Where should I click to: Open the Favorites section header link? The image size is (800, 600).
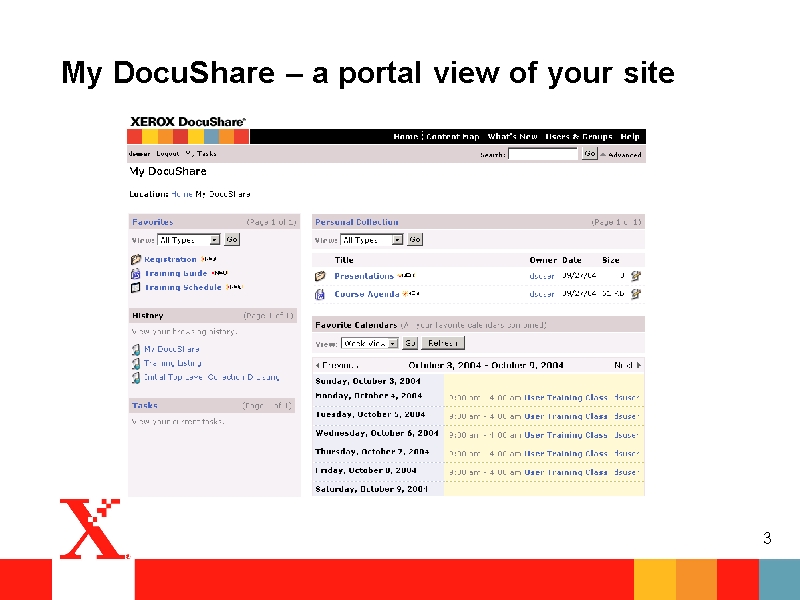153,222
